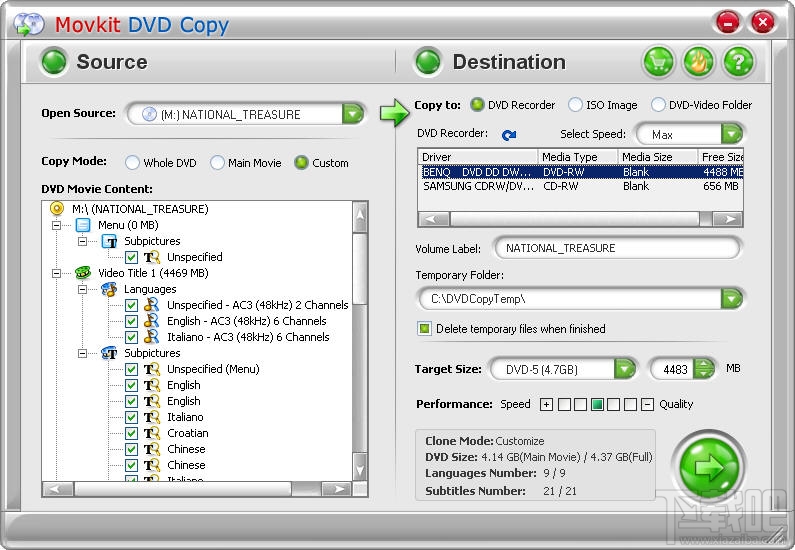The width and height of the screenshot is (795, 550).
Task: Open the Open Source drive dropdown
Action: click(x=353, y=114)
